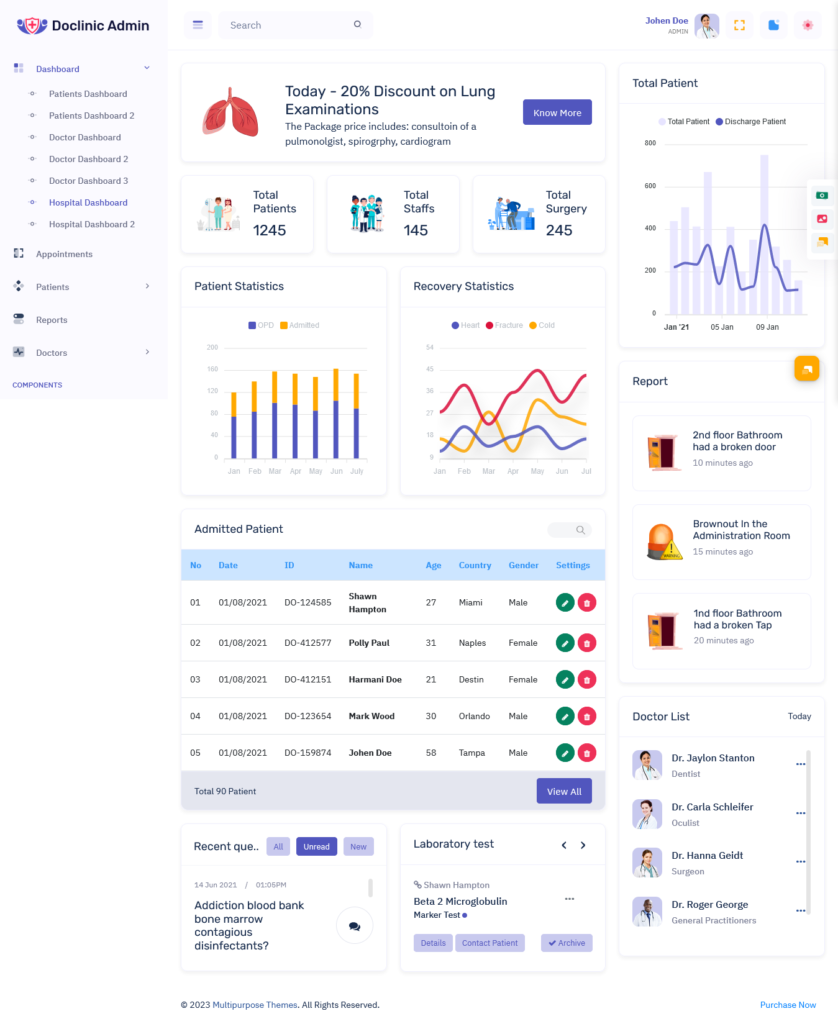Click the search icon in Admitted Patient panel
Viewport: 838px width, 1024px height.
[581, 530]
